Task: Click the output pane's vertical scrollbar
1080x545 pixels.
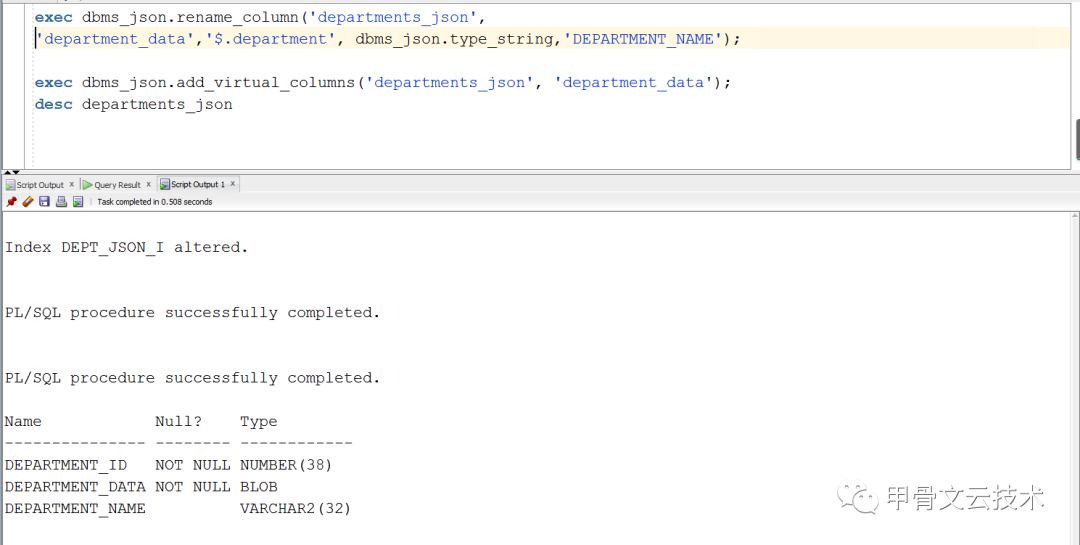Action: tap(1075, 378)
